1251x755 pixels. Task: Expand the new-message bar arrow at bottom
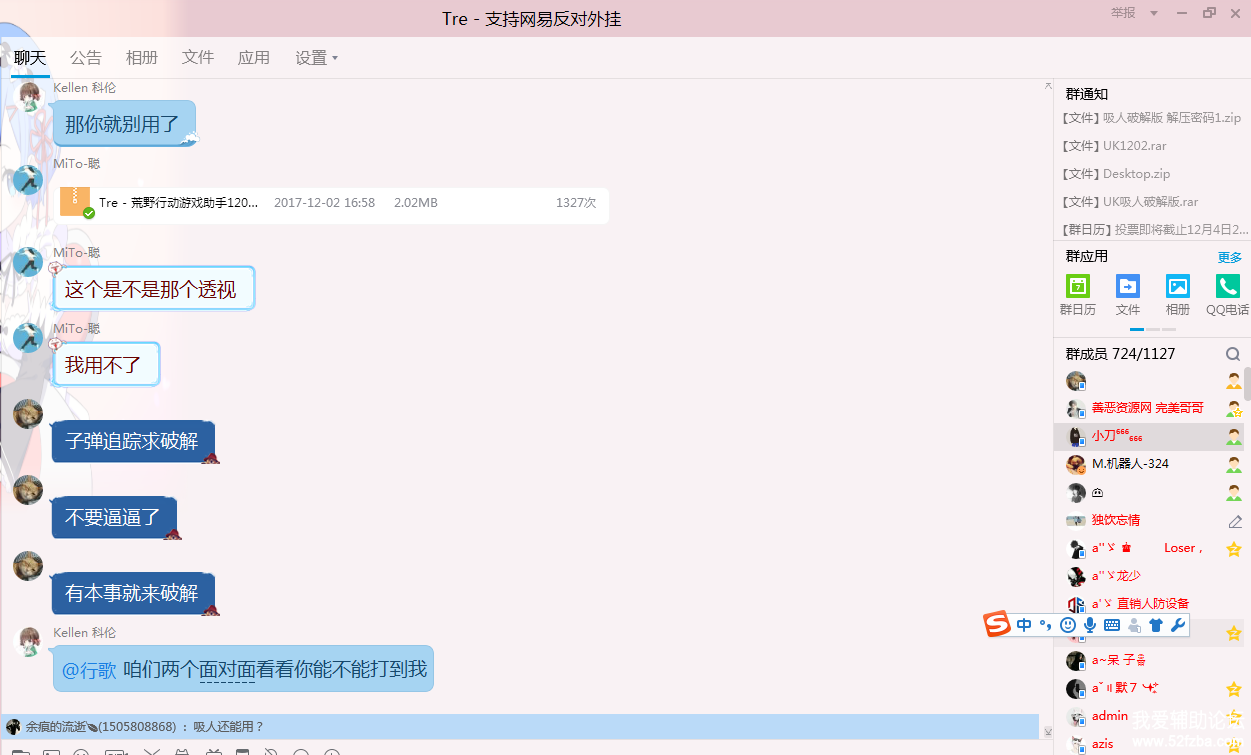tap(1048, 732)
